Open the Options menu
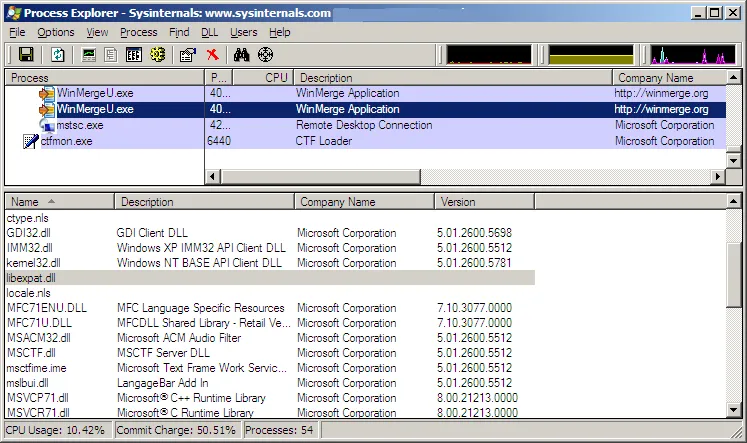This screenshot has width=747, height=443. point(56,32)
